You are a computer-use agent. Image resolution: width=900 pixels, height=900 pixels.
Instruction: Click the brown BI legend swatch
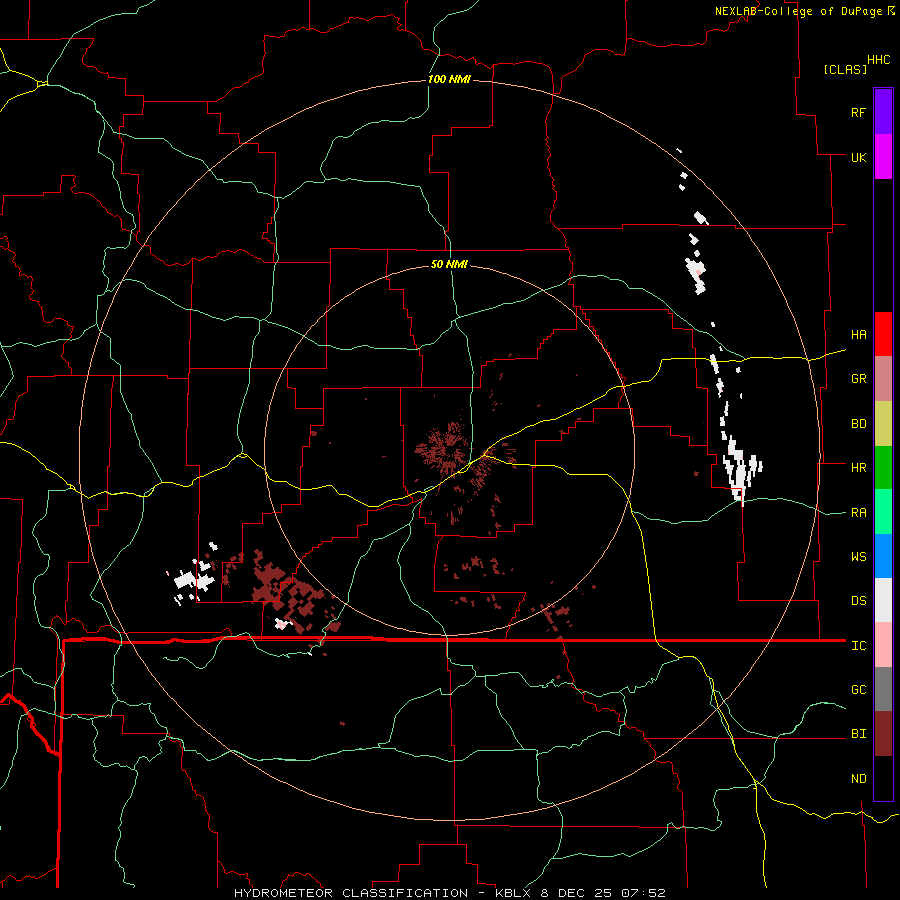[x=883, y=734]
